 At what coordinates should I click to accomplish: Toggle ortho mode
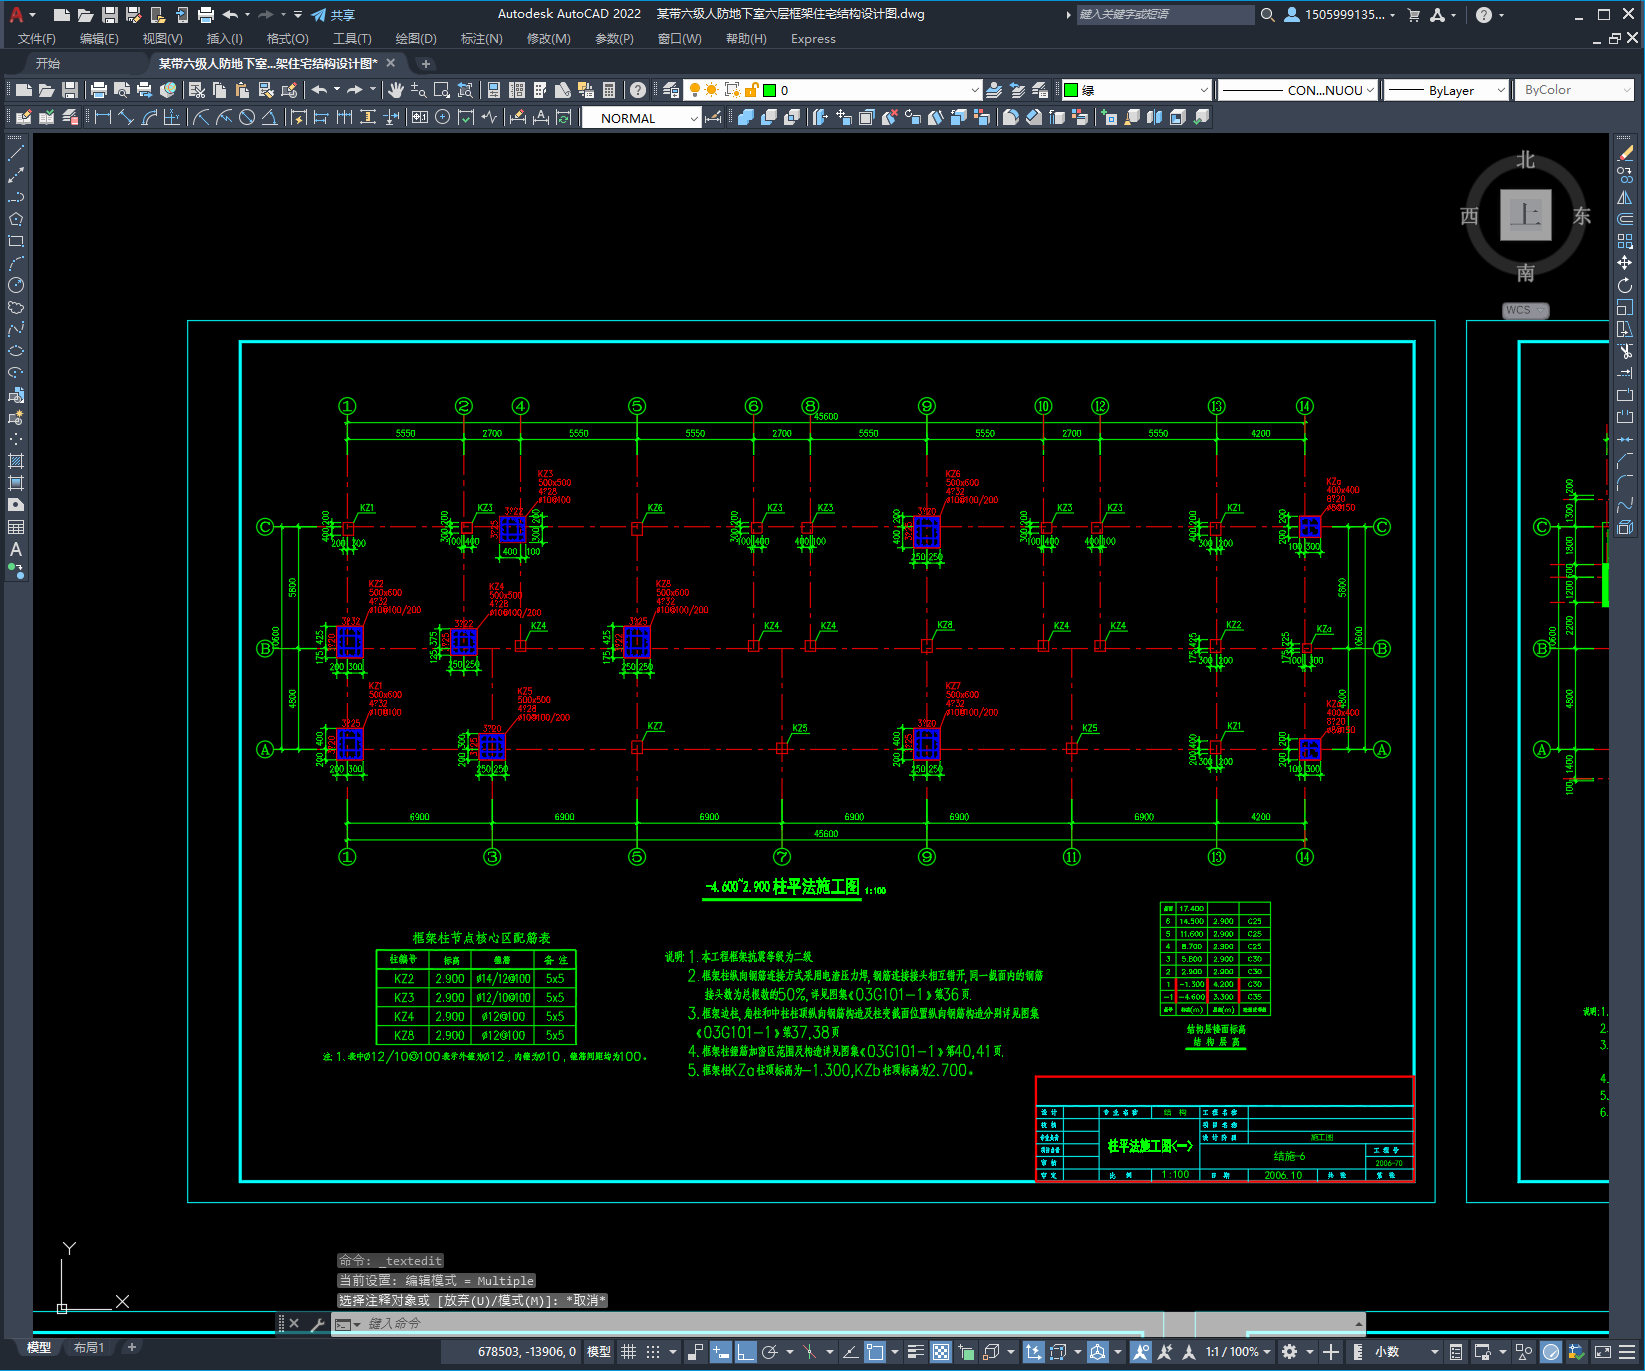pos(745,1351)
